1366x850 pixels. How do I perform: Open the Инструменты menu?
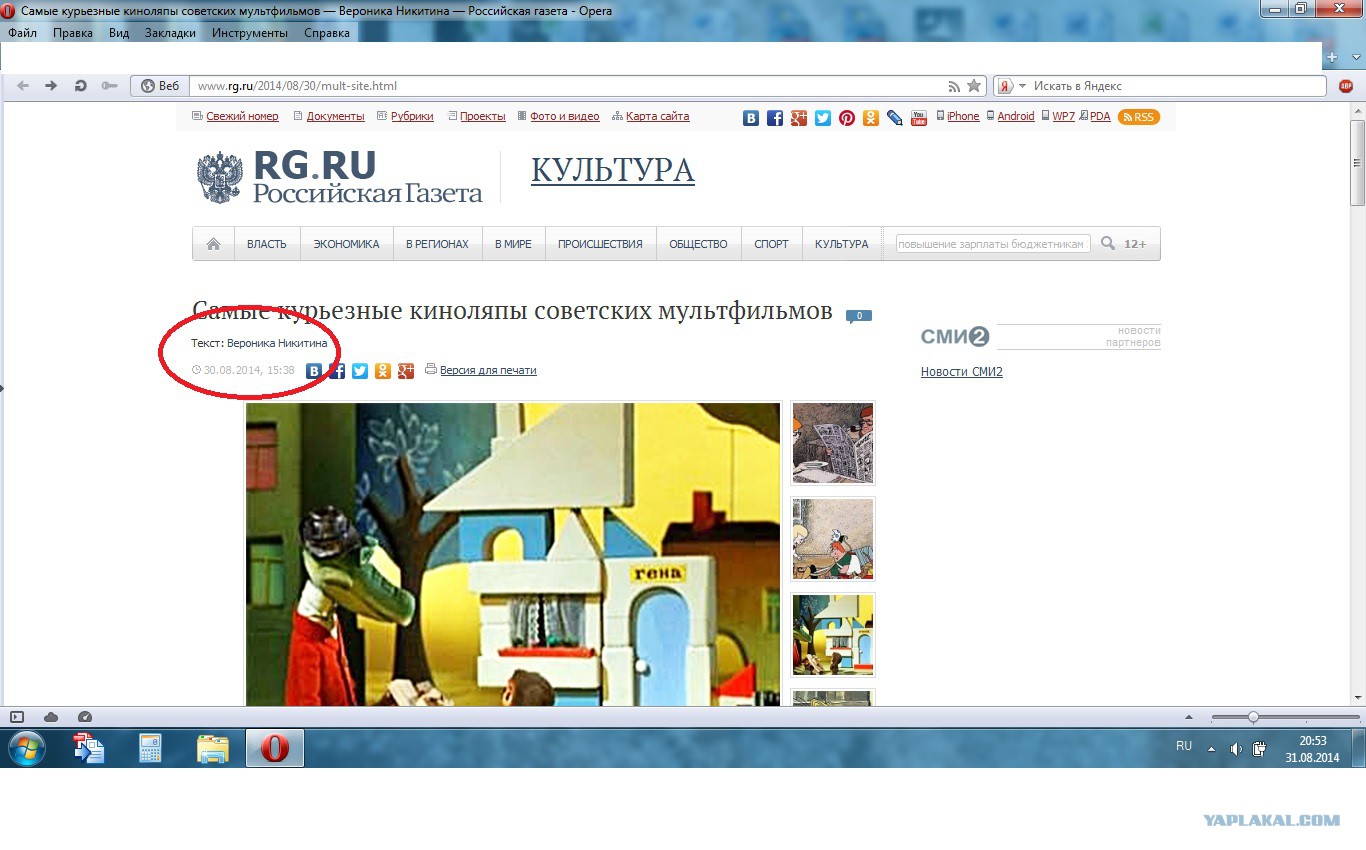[x=250, y=33]
